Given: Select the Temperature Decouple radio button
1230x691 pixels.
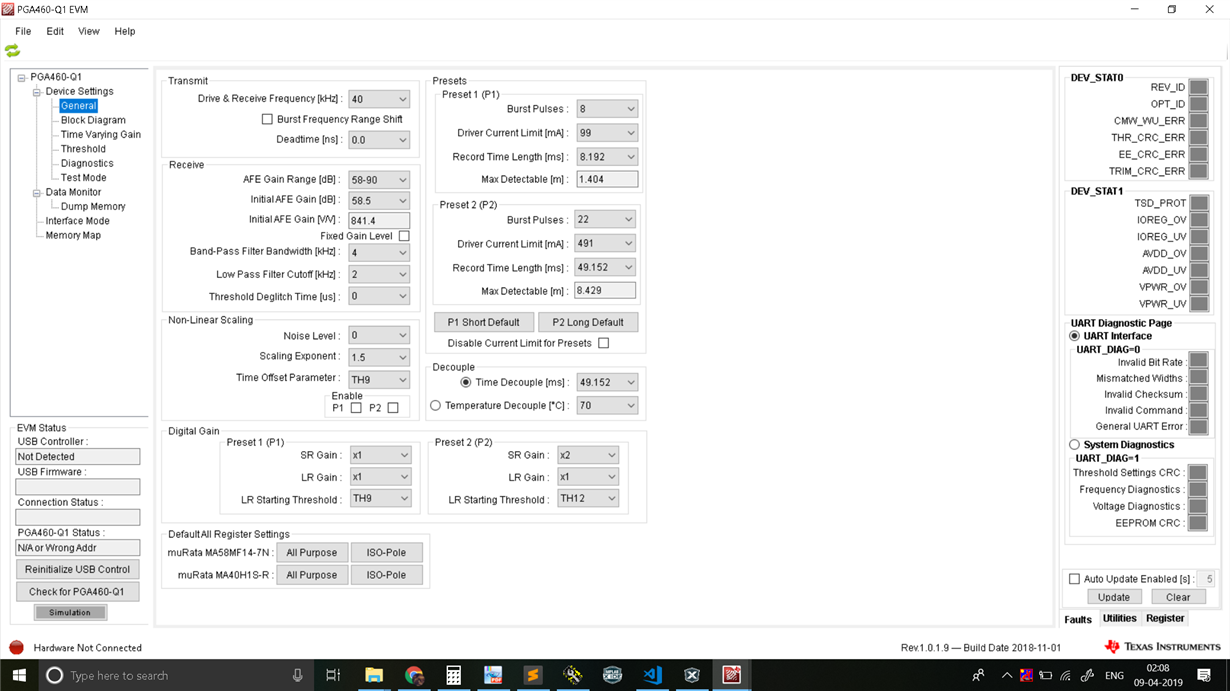Looking at the screenshot, I should coord(435,405).
